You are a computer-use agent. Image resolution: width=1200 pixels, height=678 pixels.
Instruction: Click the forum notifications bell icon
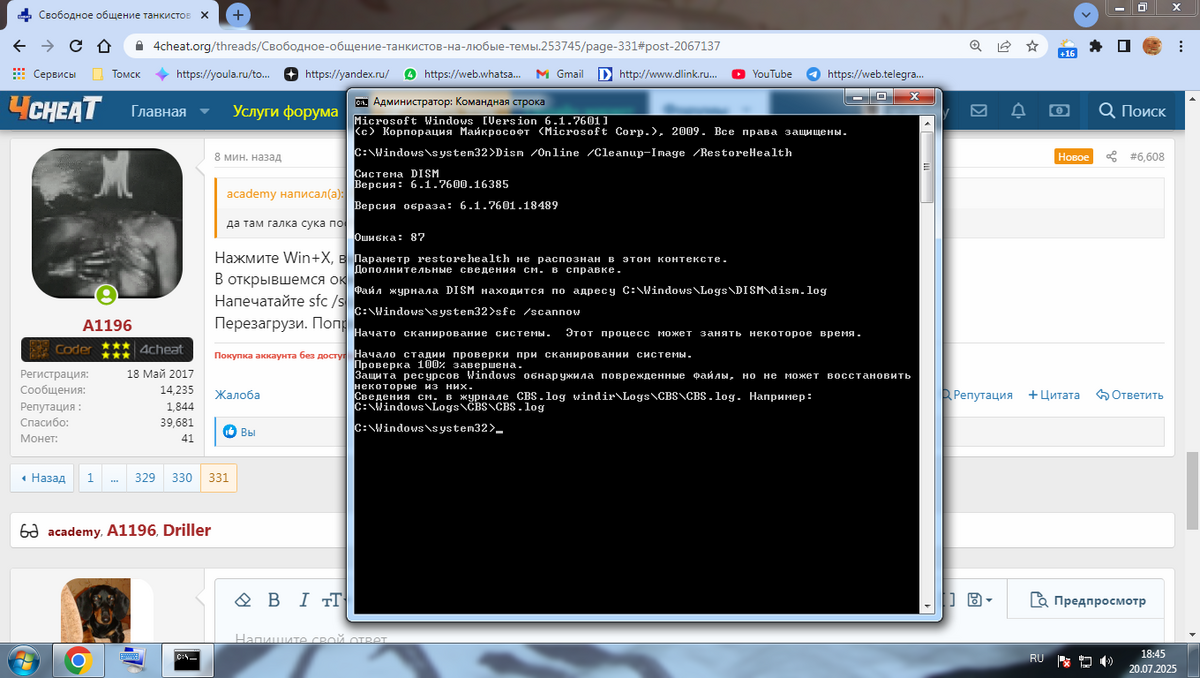(x=1018, y=110)
